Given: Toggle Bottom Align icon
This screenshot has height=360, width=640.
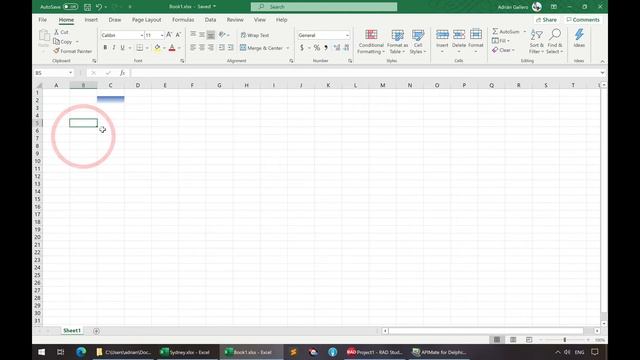Looking at the screenshot, I should [211, 35].
